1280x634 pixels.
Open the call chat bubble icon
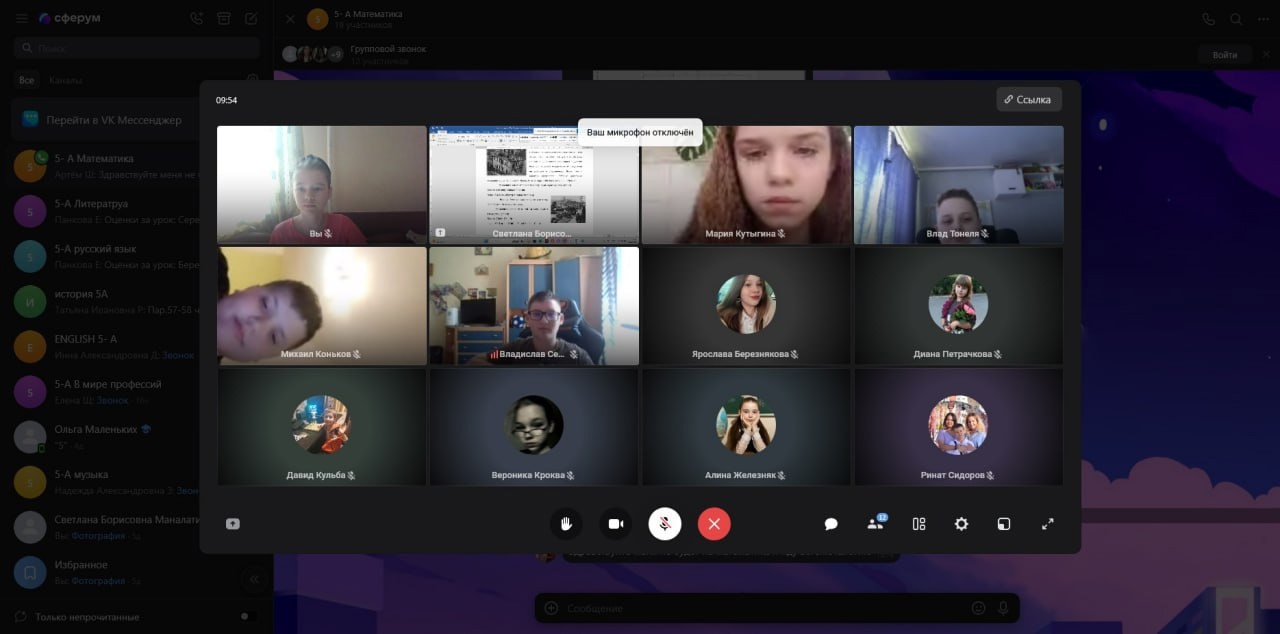click(x=831, y=524)
